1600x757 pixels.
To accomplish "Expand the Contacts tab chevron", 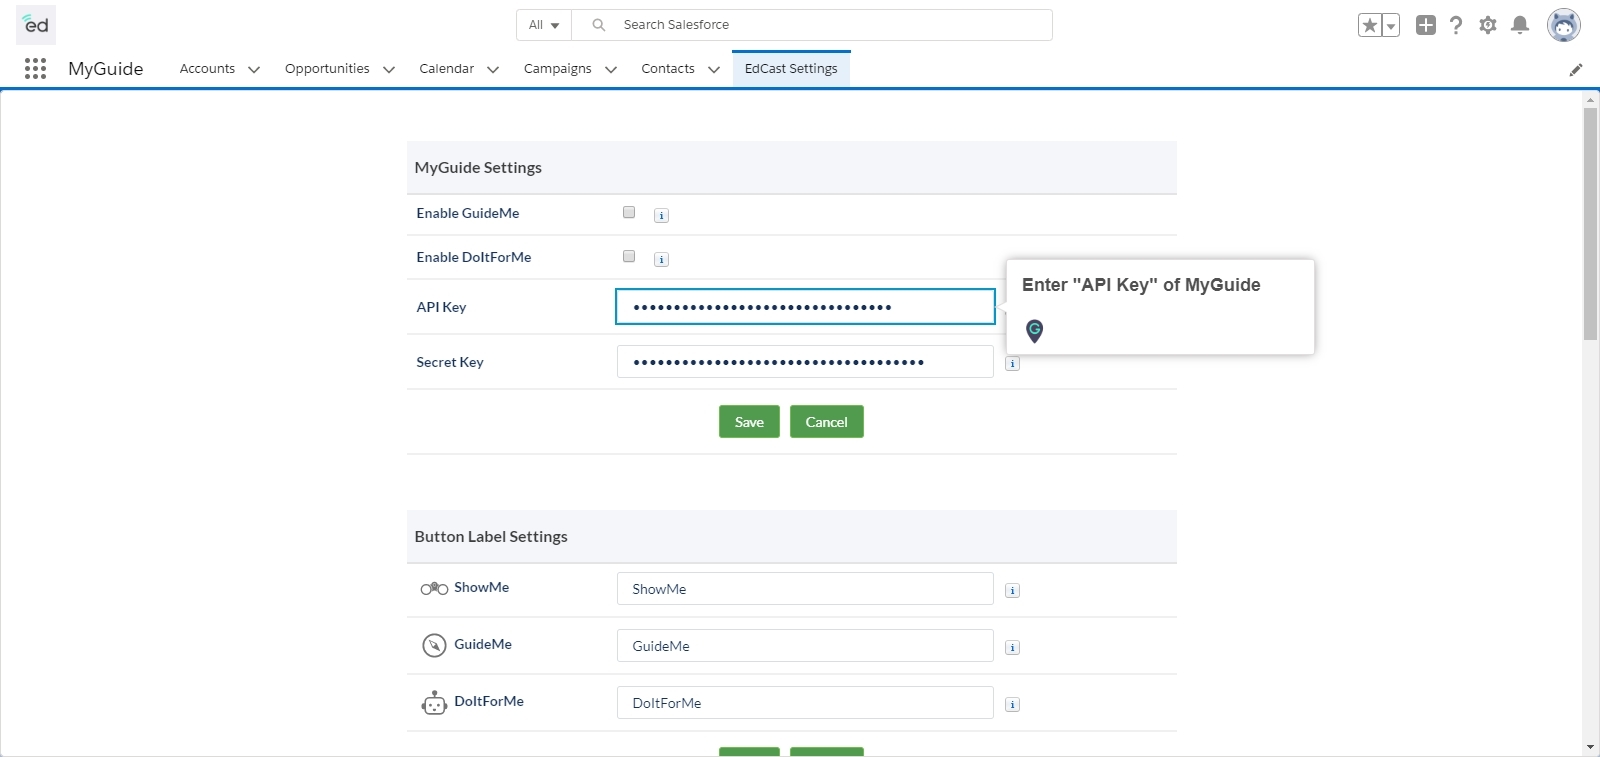I will pos(714,69).
